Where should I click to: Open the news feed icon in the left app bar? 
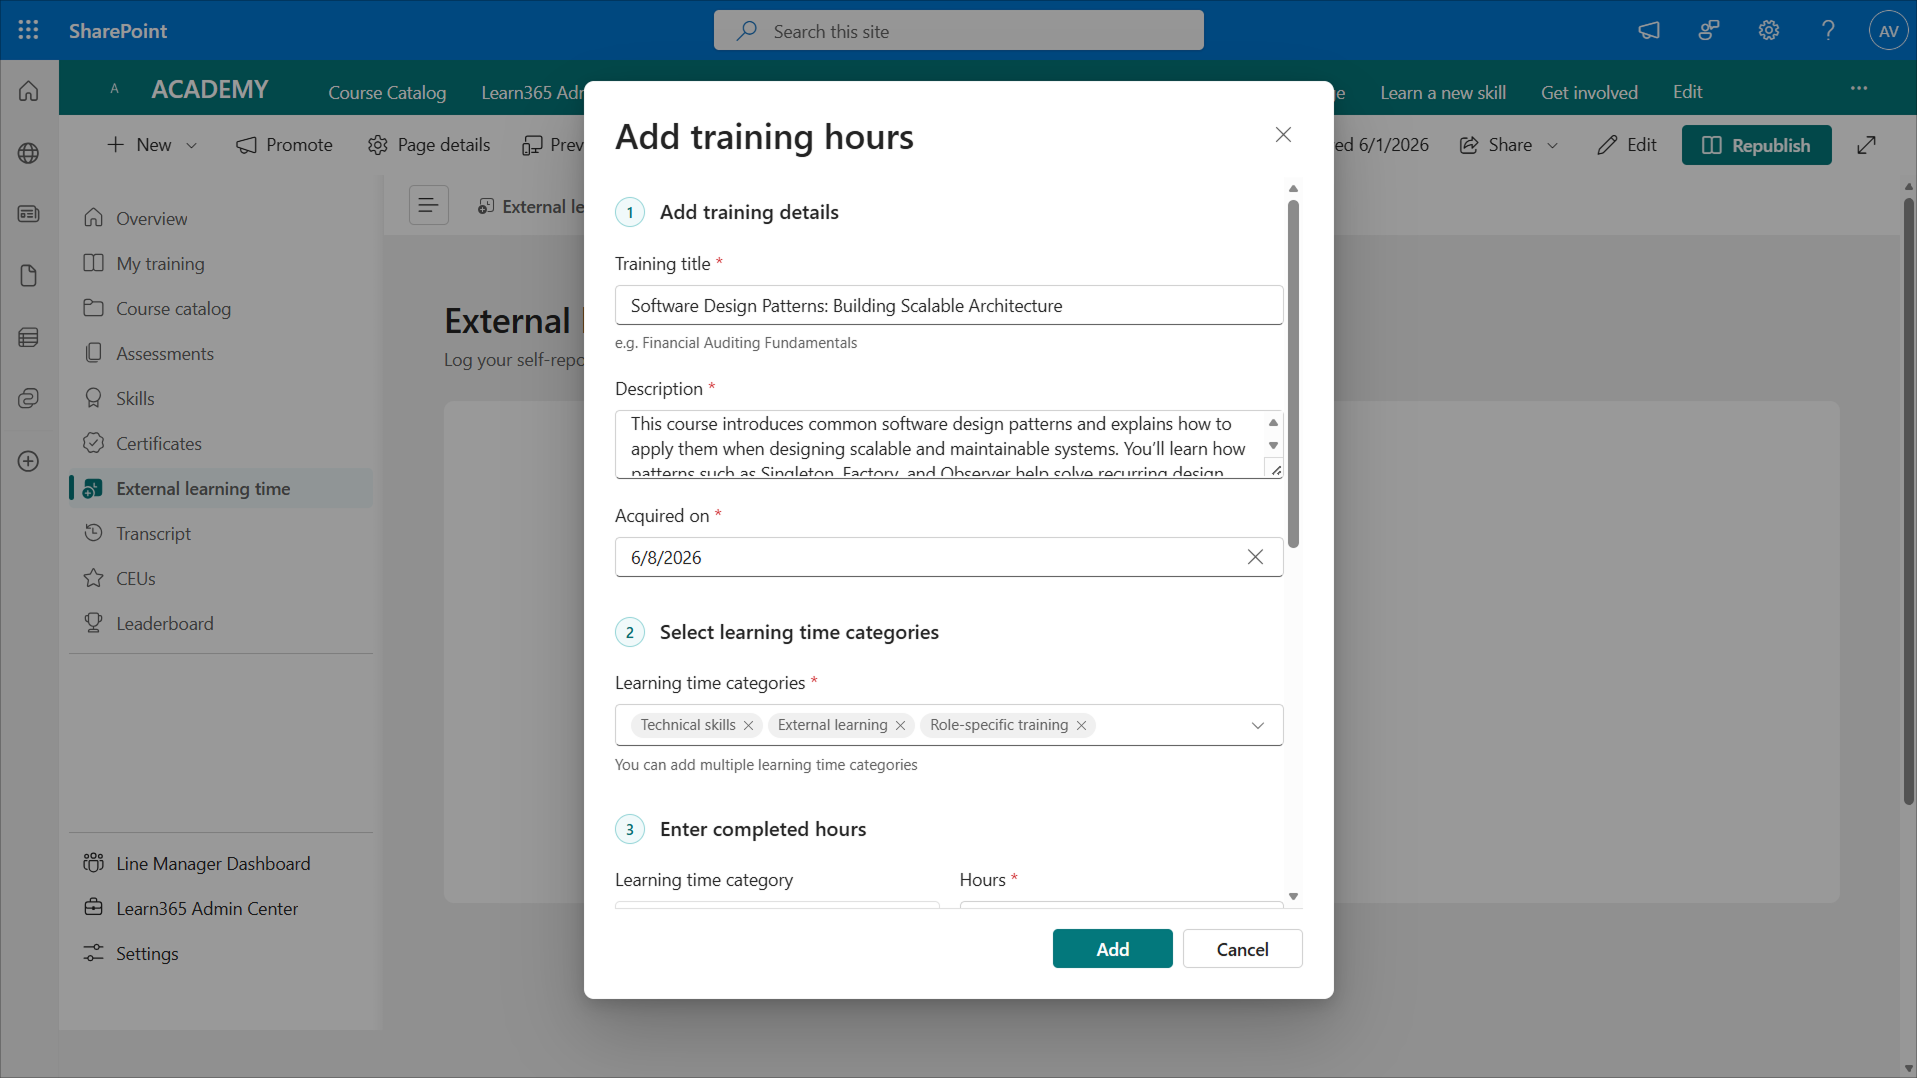28,214
